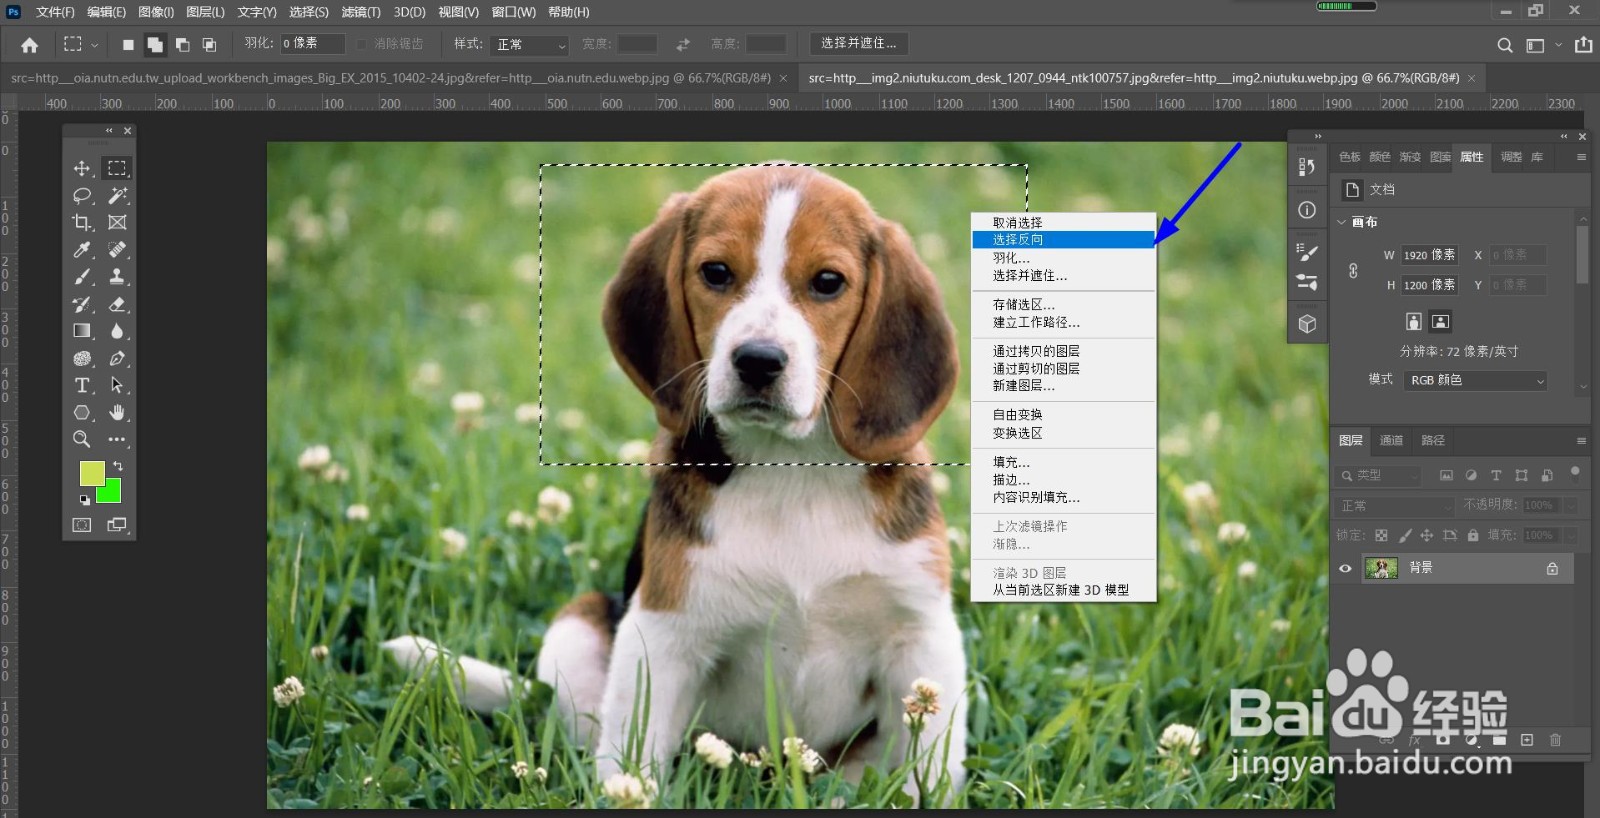Select the Frame tool
Screen dimensions: 1600x818
(117, 222)
